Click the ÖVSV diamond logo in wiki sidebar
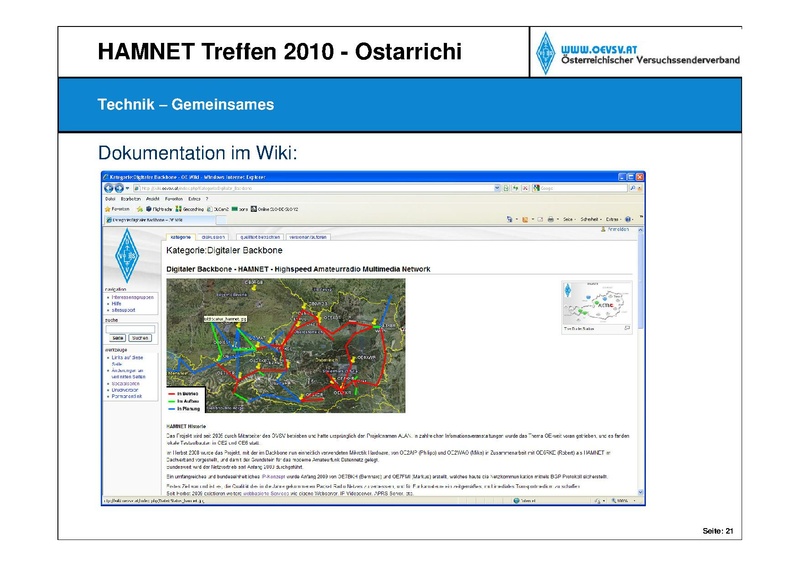The width and height of the screenshot is (800, 566). [127, 256]
